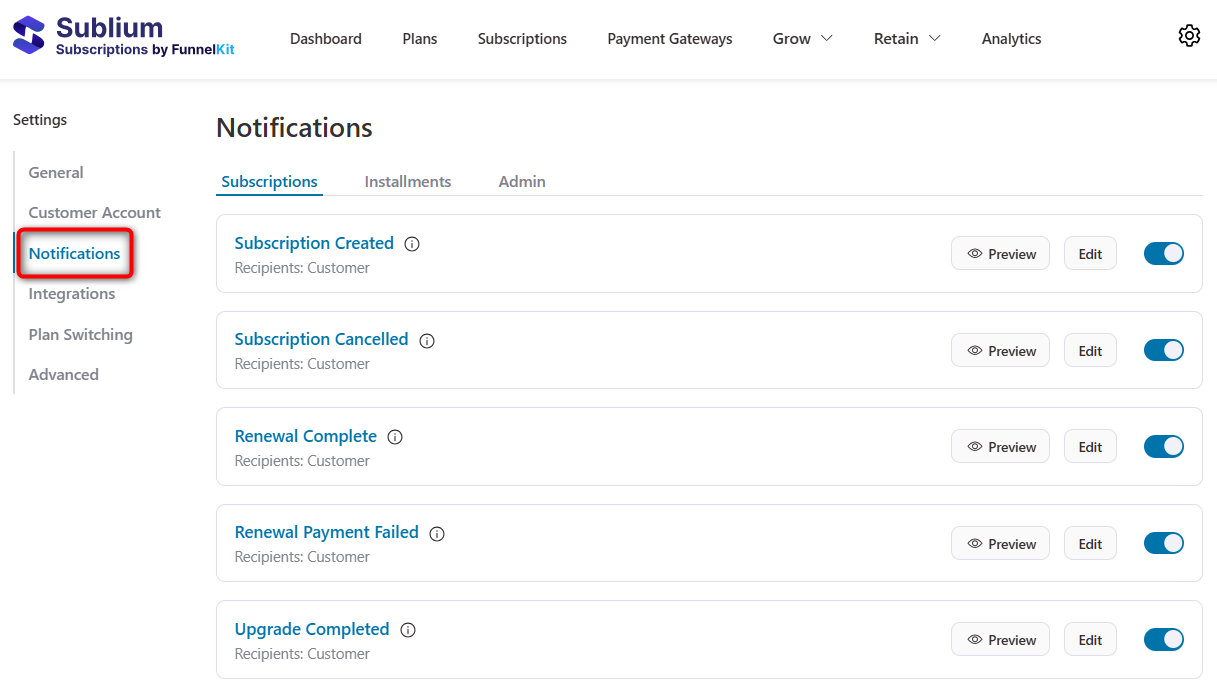Open Subscriptions in top navigation bar
This screenshot has height=694, width=1217.
pyautogui.click(x=522, y=39)
